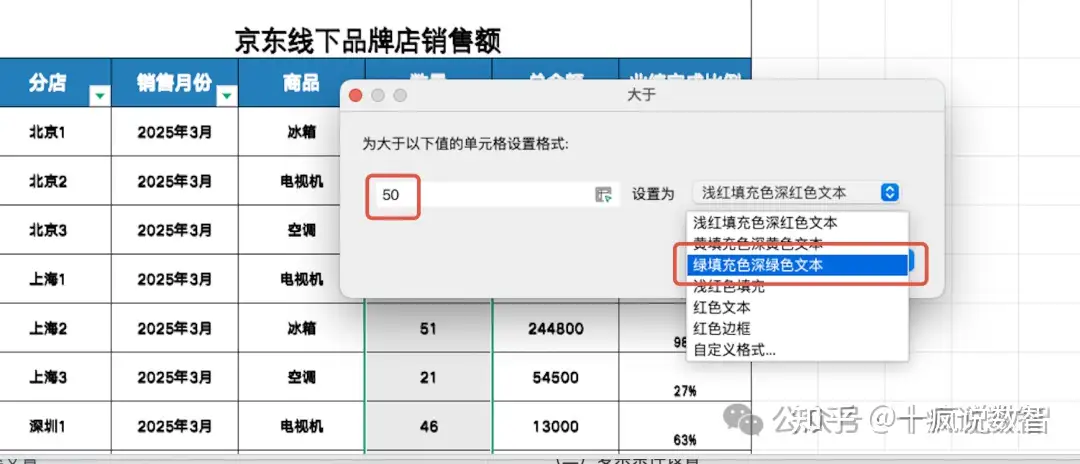Select 电视机 in the 北京2 row

302,182
